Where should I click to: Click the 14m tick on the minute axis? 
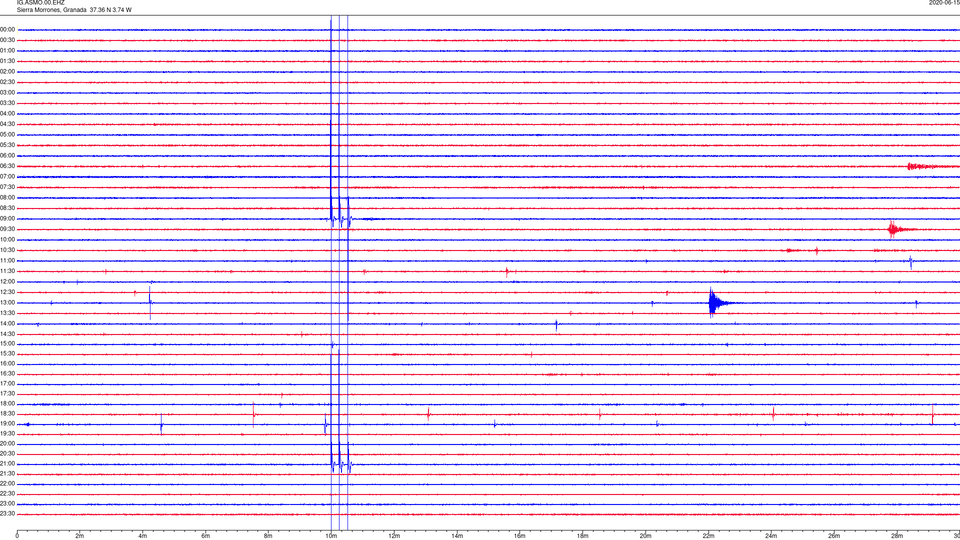(x=457, y=536)
